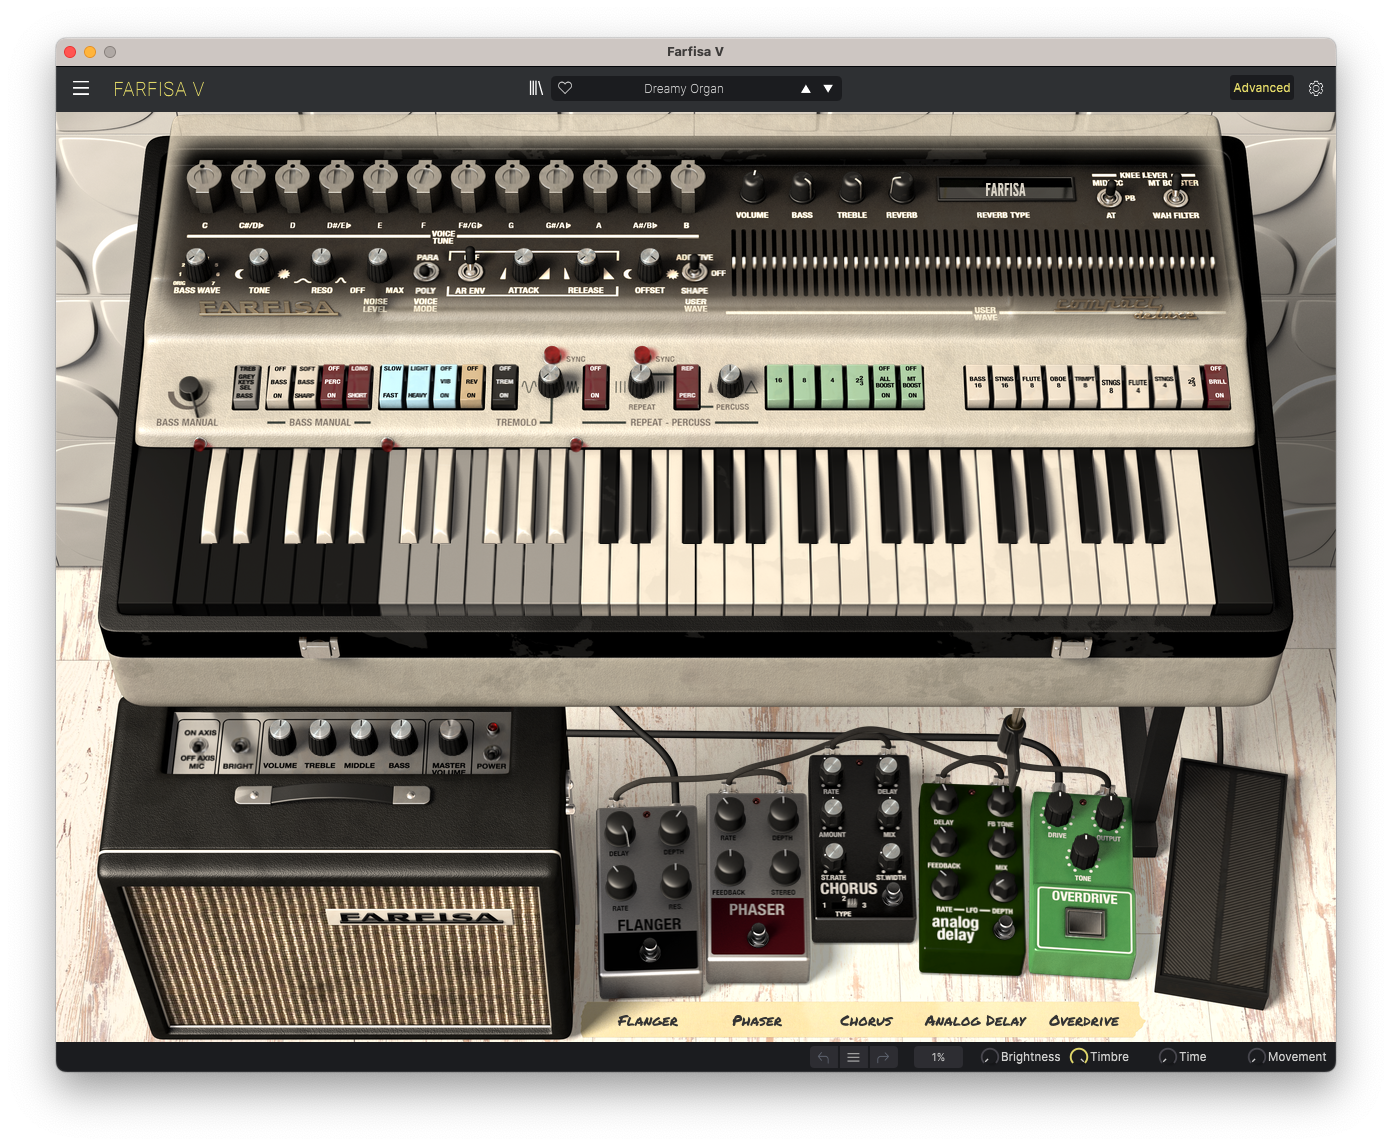Open the settings gear icon
Screen dimensions: 1392x1146
pos(1316,88)
